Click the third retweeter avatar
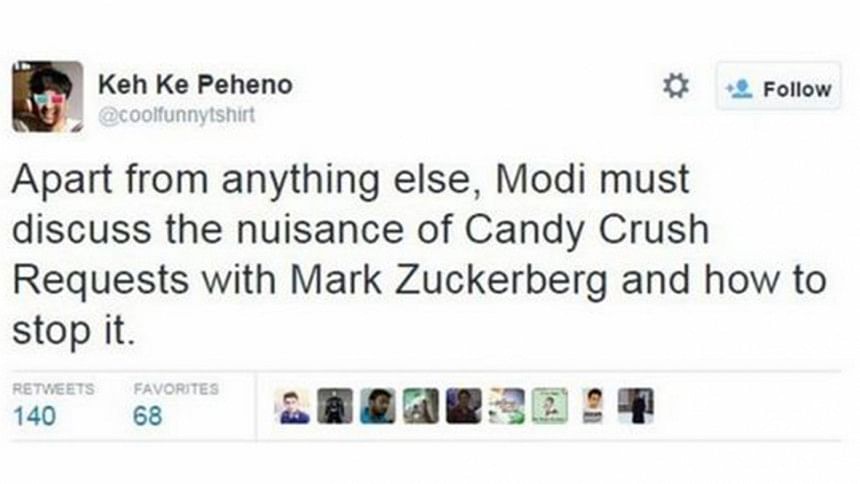Viewport: 860px width, 484px height. (x=378, y=406)
